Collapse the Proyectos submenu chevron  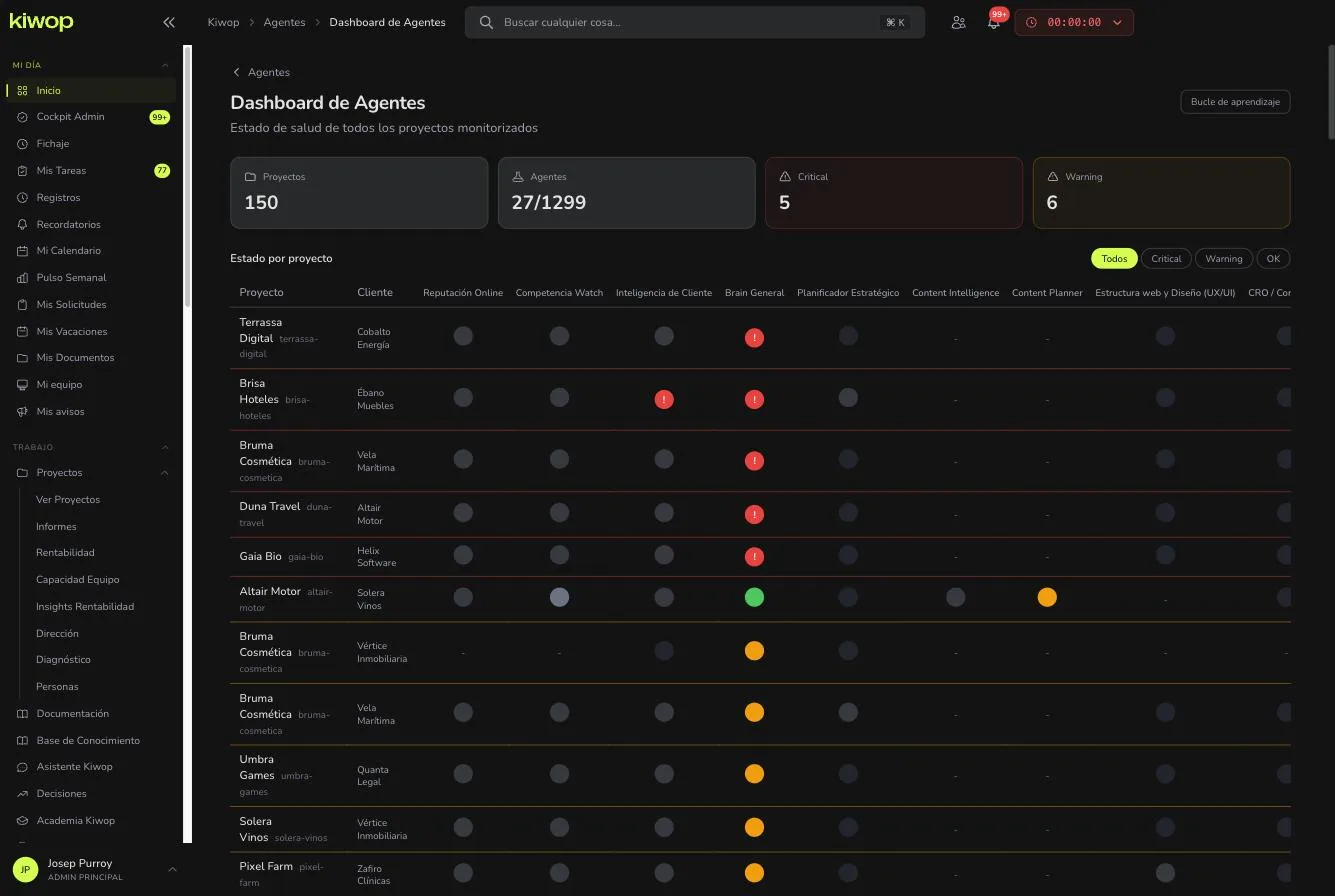[x=165, y=473]
